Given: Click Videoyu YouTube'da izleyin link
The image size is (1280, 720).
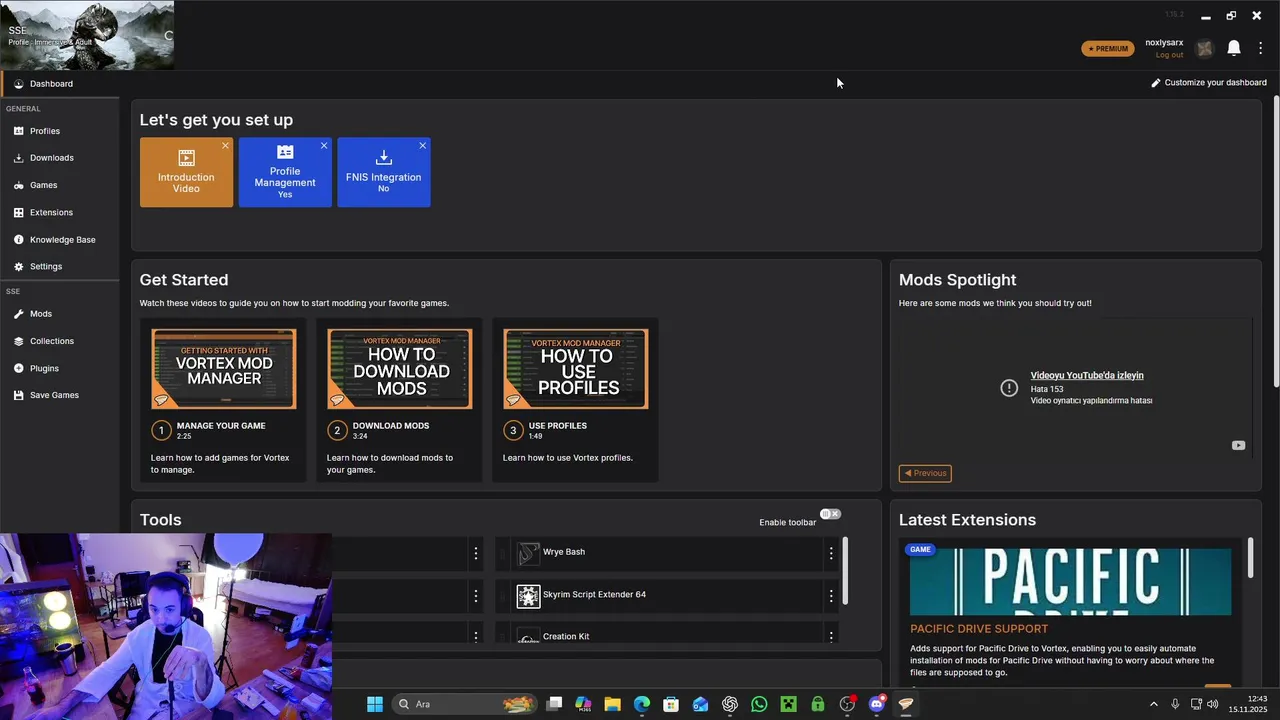Looking at the screenshot, I should tap(1087, 375).
